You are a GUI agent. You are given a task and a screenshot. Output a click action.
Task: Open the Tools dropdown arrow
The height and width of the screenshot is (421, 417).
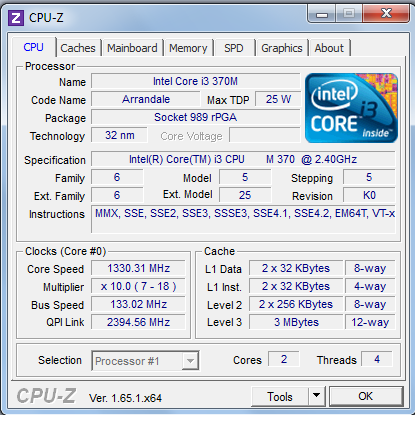tap(316, 396)
